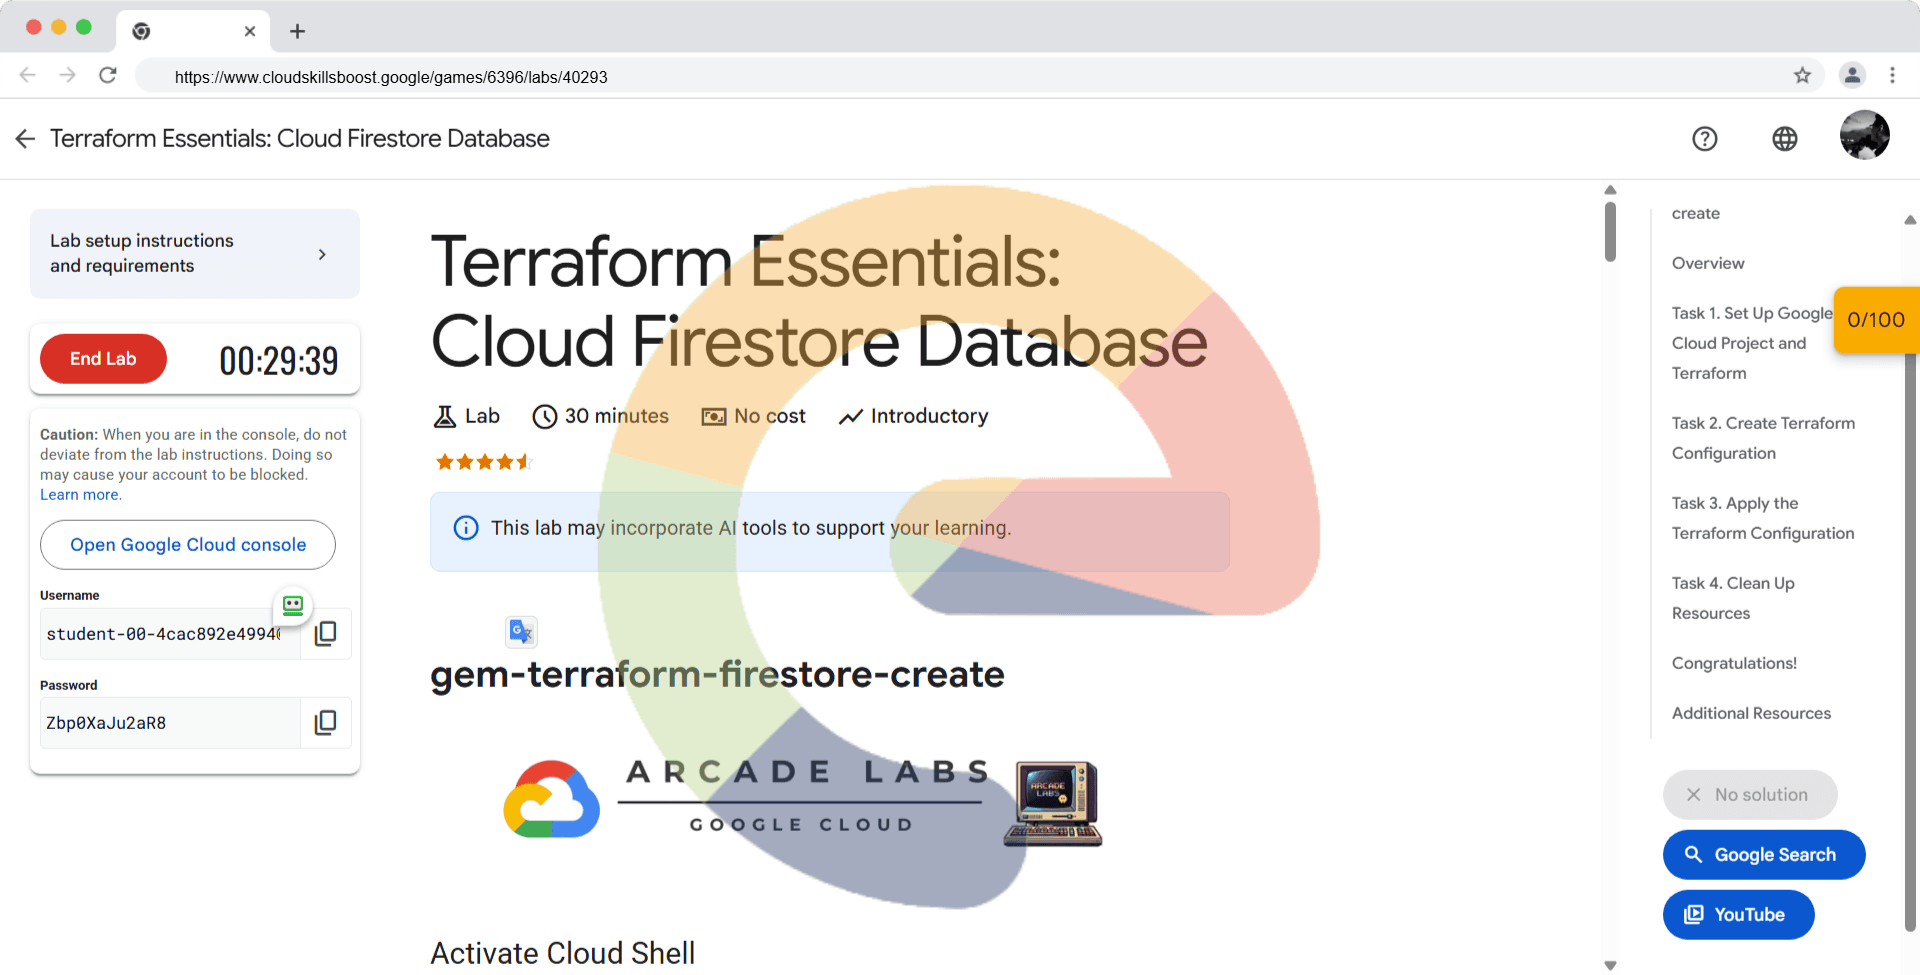Open the user avatar menu
This screenshot has width=1920, height=975.
tap(1865, 135)
